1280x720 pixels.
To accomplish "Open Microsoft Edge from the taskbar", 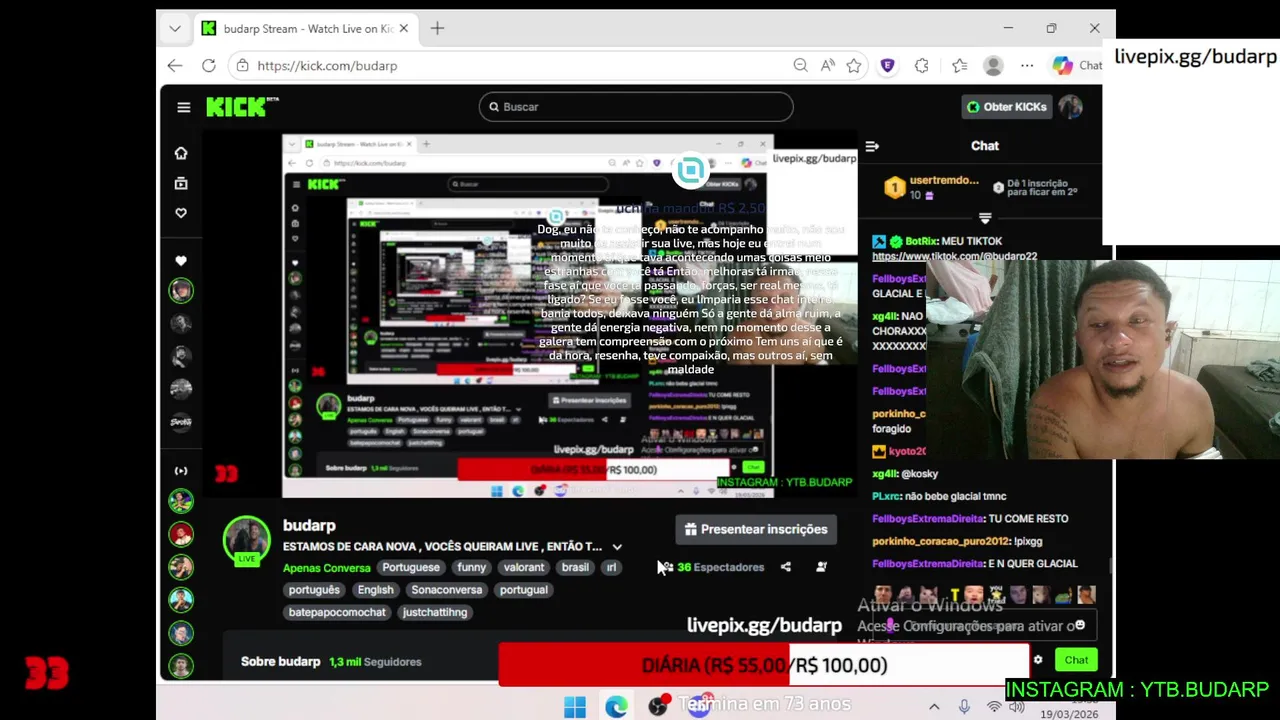I will (x=616, y=708).
